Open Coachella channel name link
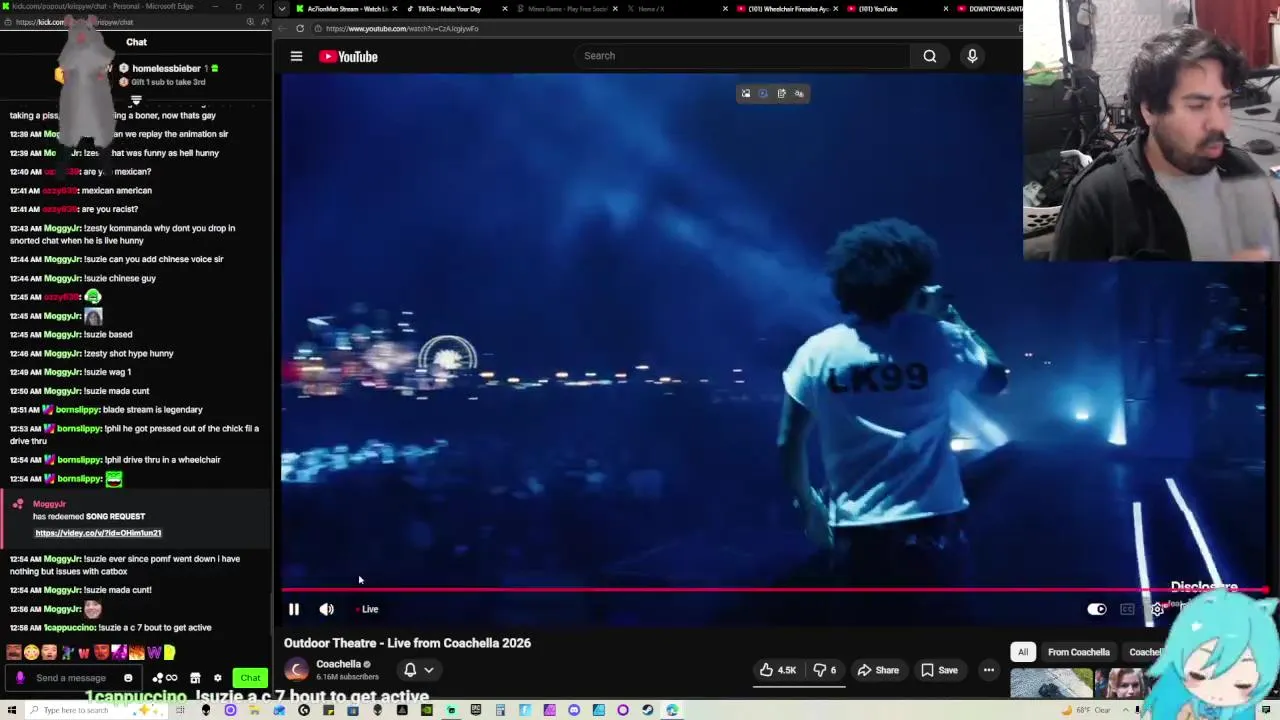 click(338, 664)
